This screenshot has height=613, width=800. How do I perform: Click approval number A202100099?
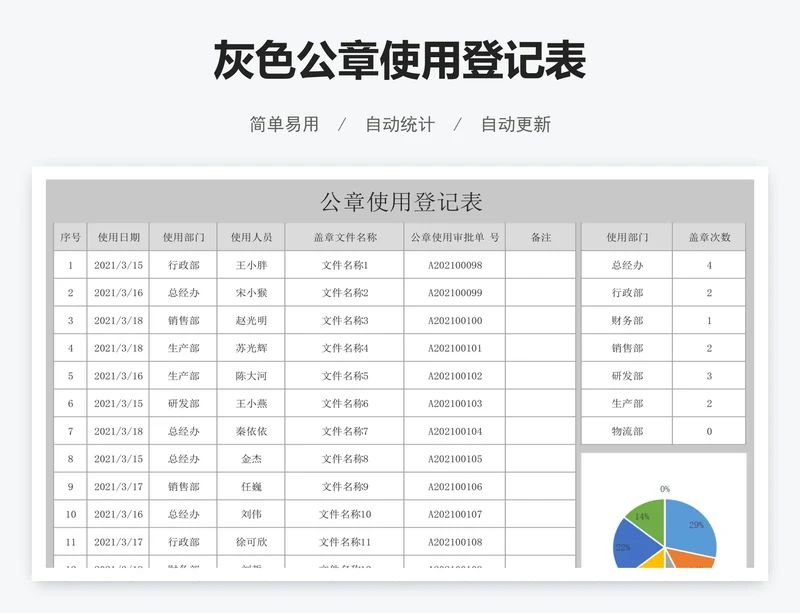click(455, 292)
